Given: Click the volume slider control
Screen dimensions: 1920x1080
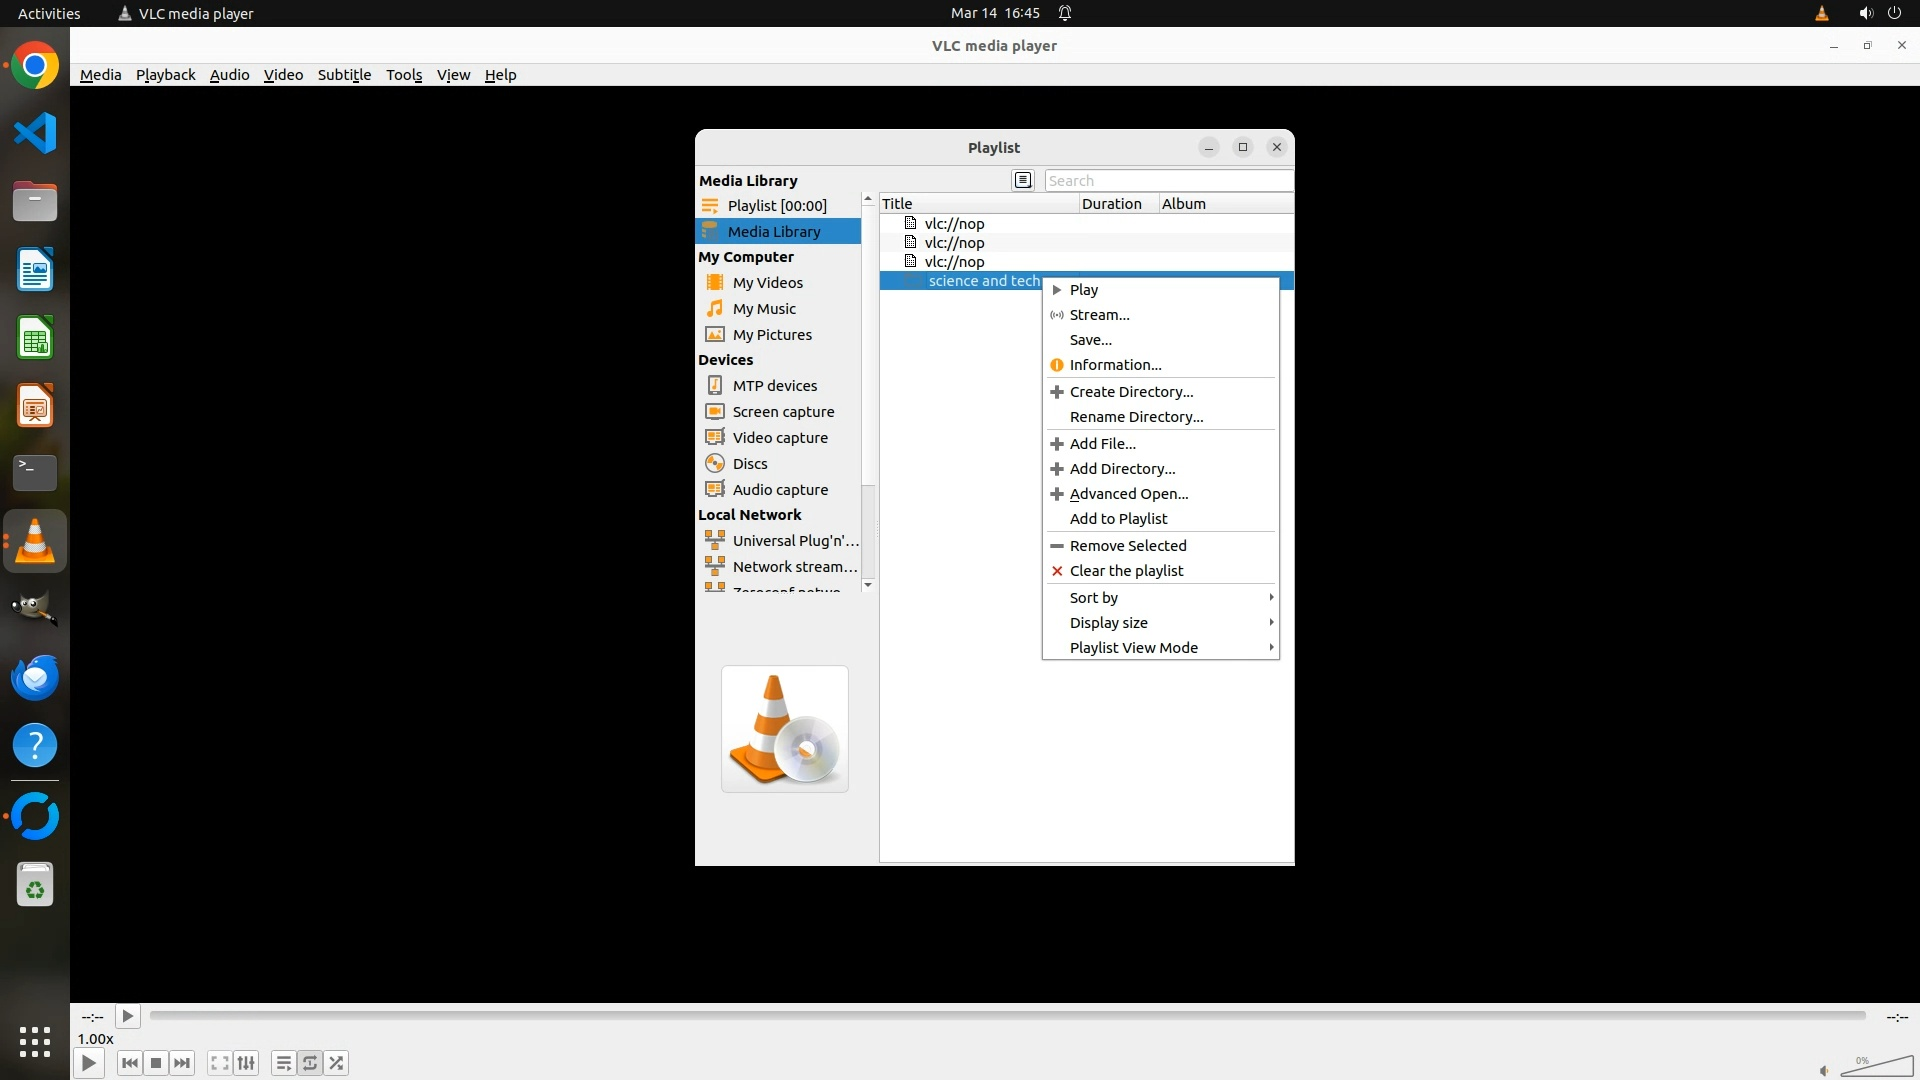Looking at the screenshot, I should [1876, 1067].
